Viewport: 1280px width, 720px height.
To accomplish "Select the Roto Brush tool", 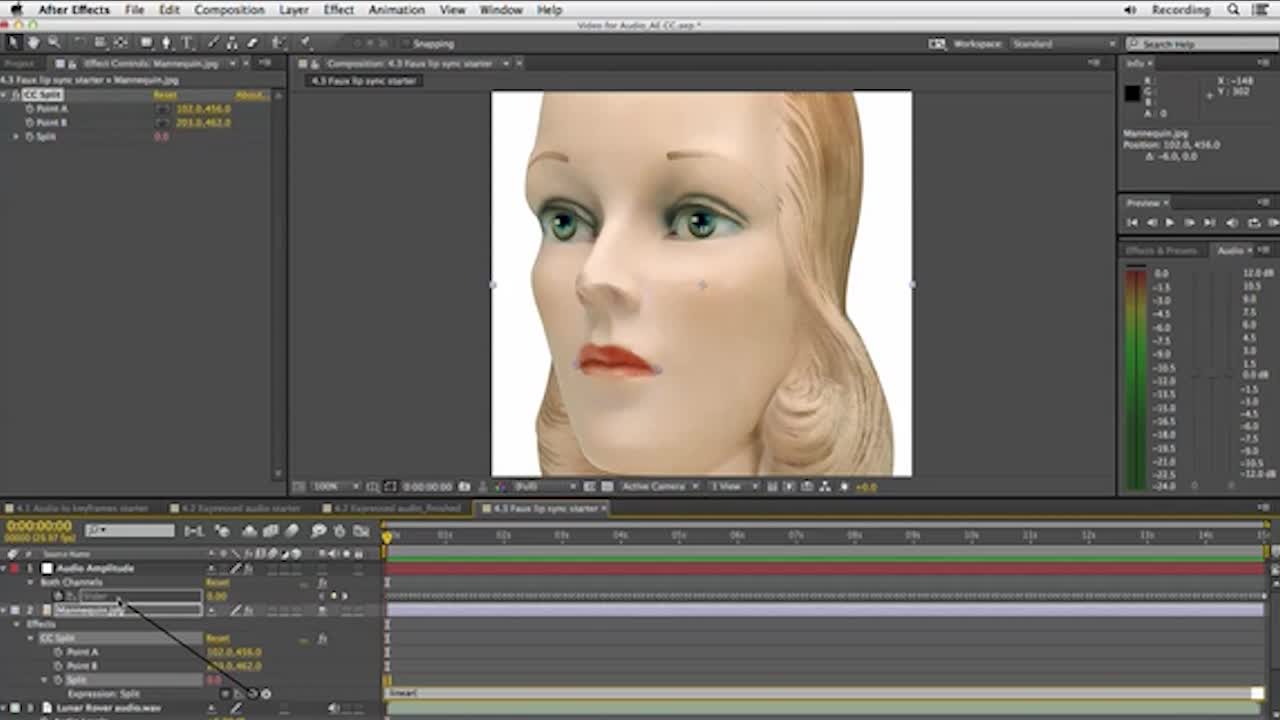I will point(277,43).
